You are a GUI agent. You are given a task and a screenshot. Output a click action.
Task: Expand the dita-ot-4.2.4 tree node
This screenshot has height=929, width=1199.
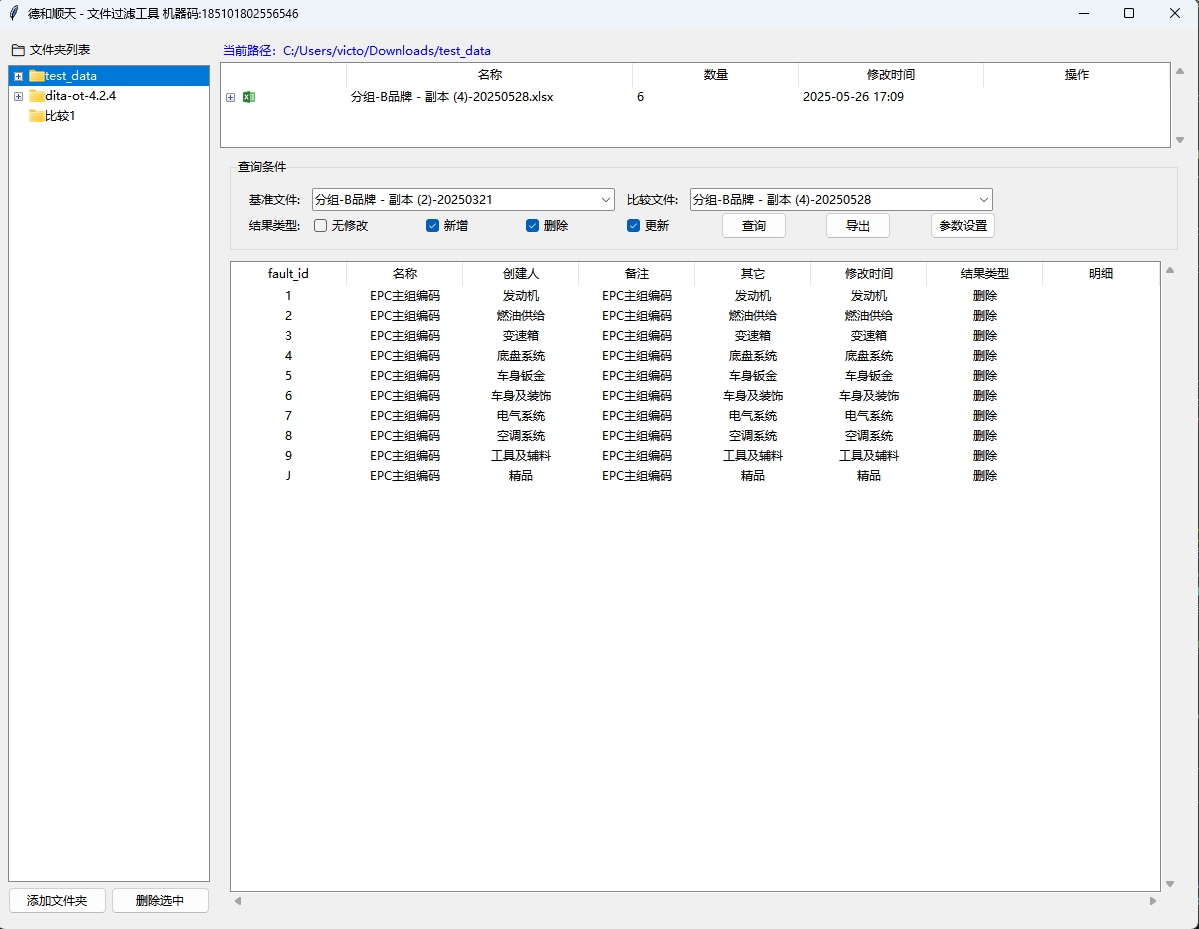click(18, 96)
